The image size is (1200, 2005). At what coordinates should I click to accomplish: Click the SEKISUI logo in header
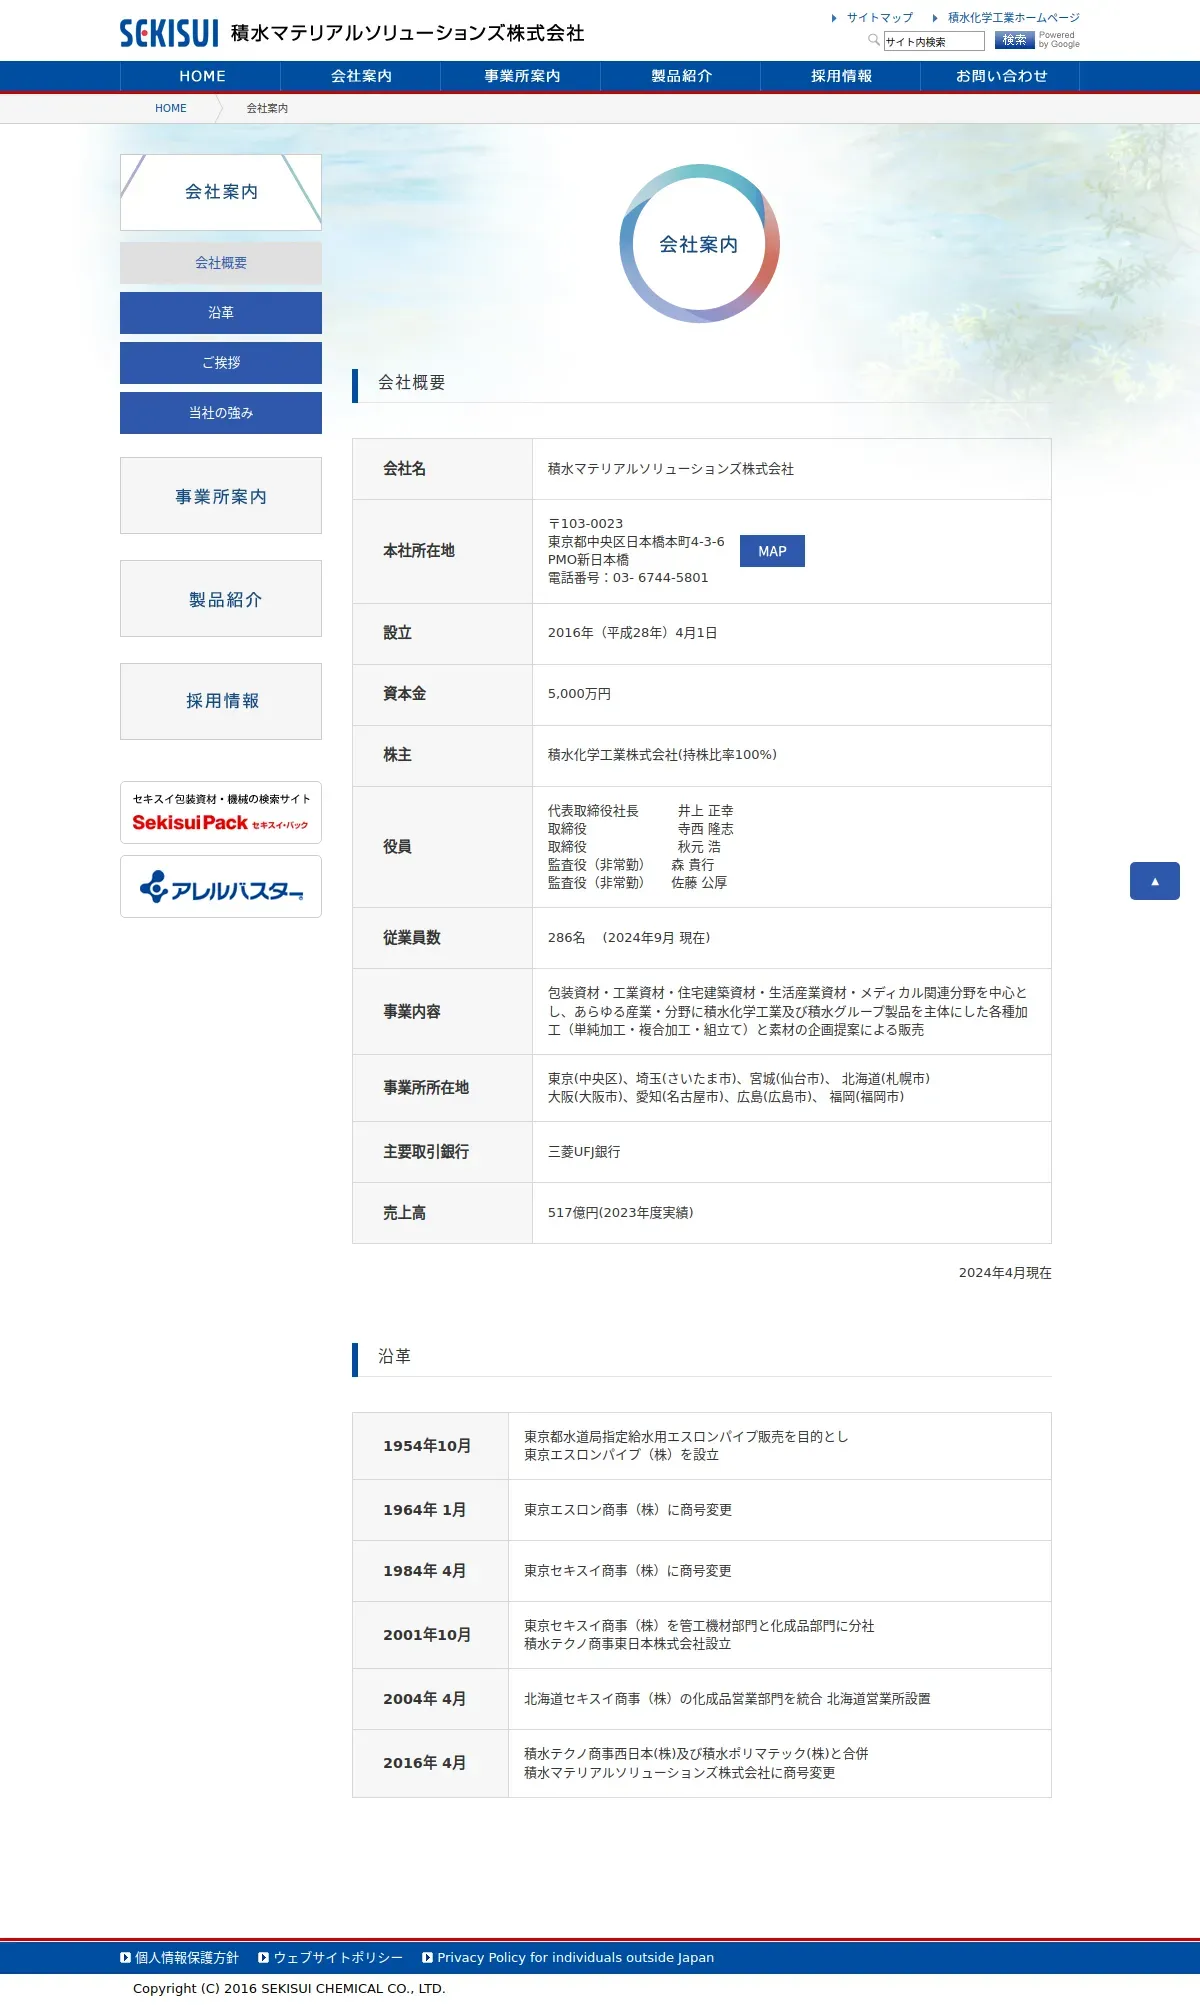coord(169,33)
